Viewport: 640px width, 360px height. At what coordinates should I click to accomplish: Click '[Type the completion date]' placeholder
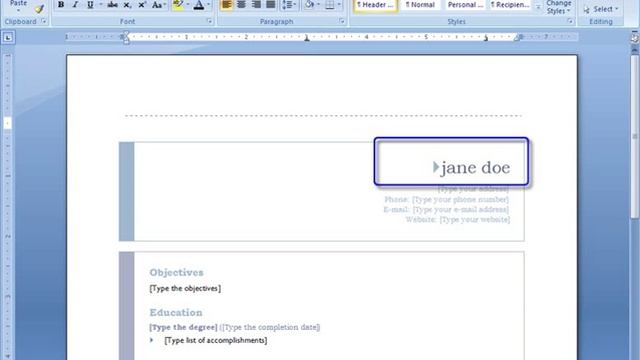coord(270,327)
